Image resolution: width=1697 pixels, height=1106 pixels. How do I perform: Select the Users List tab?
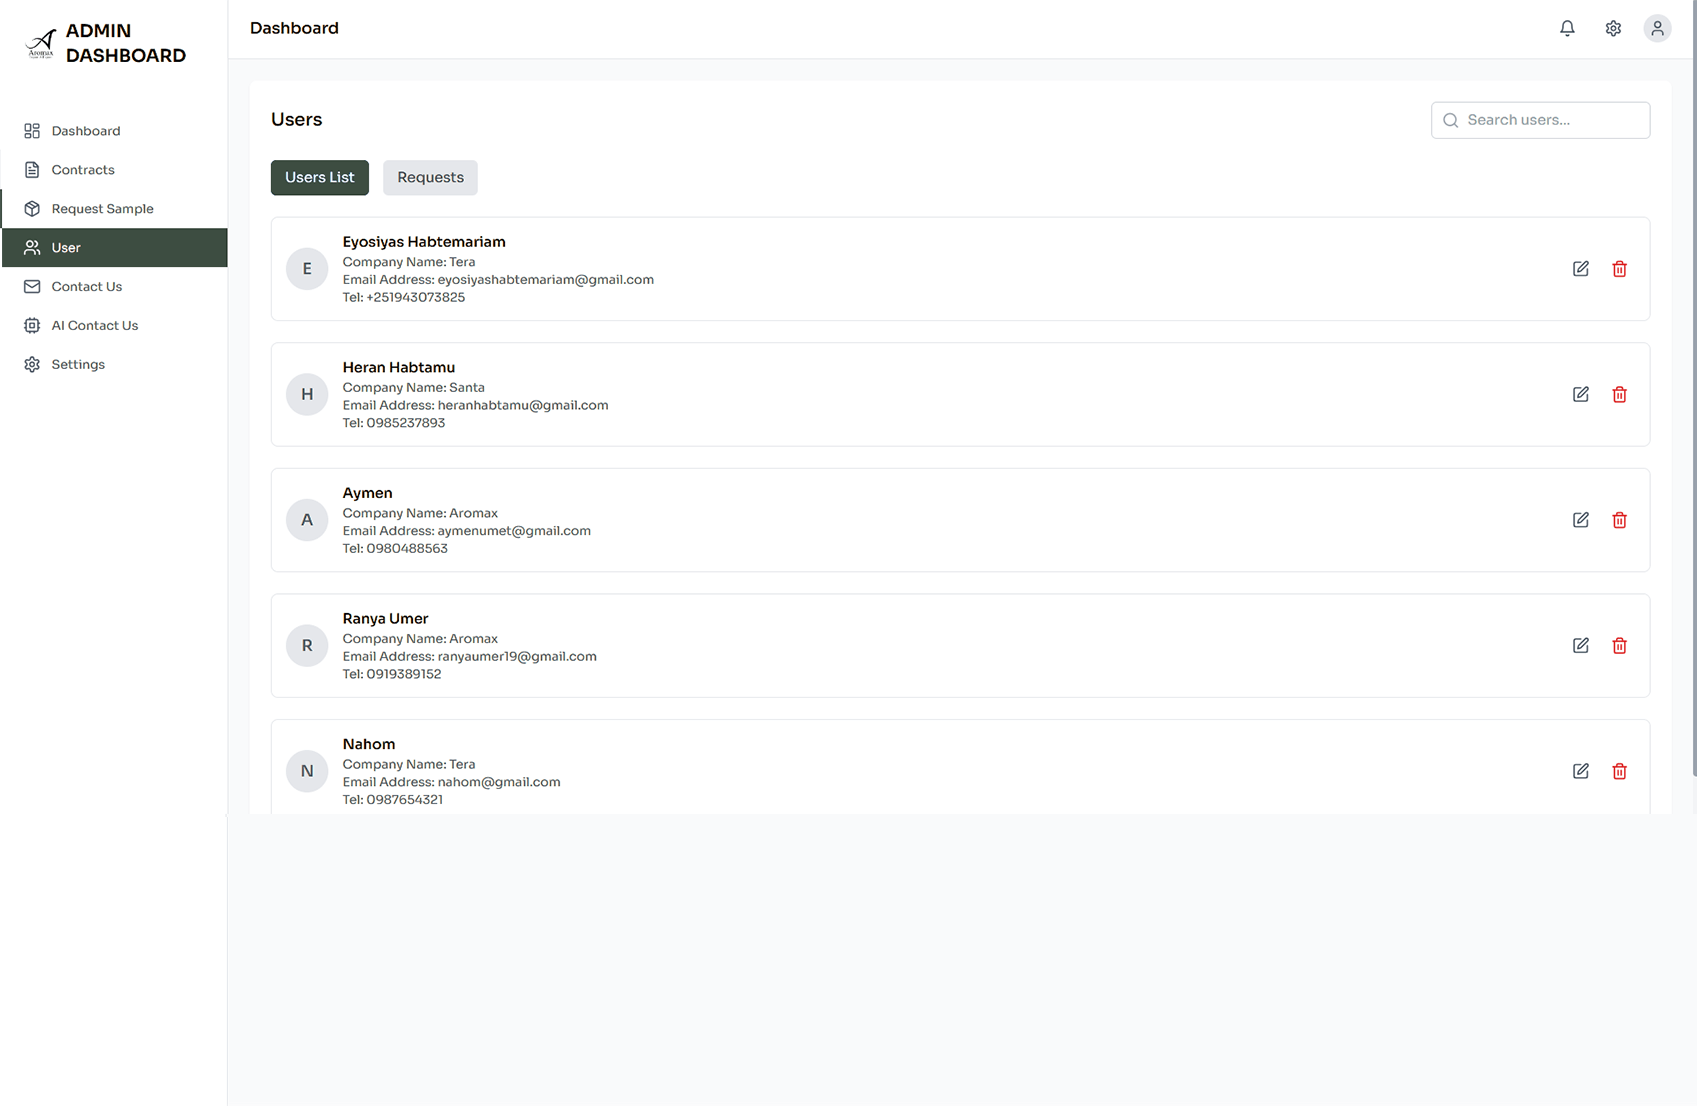tap(319, 178)
